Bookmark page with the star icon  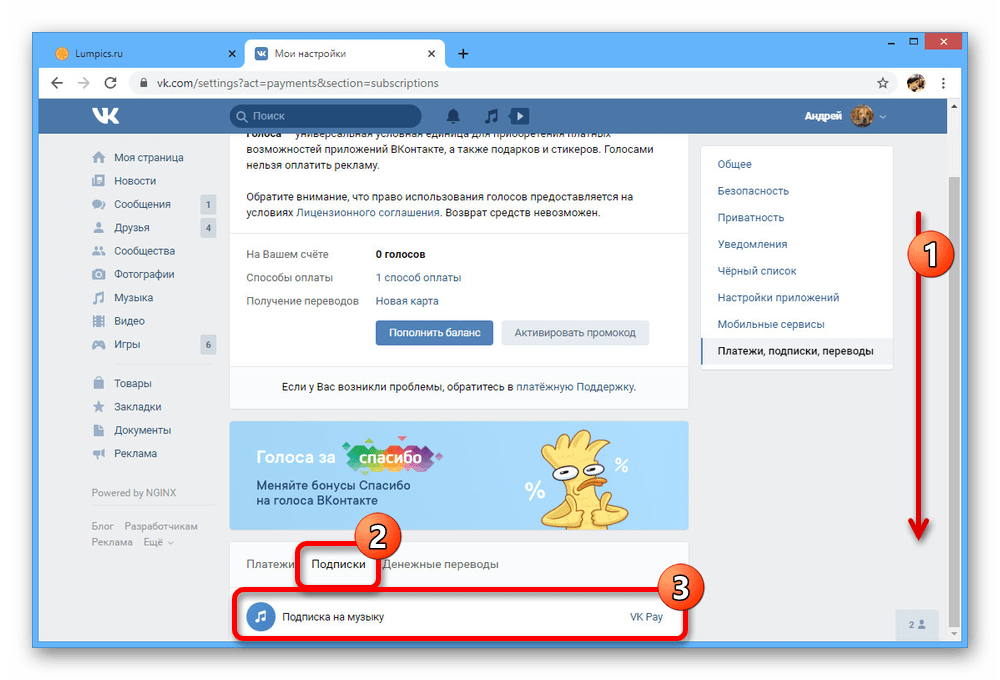click(883, 83)
